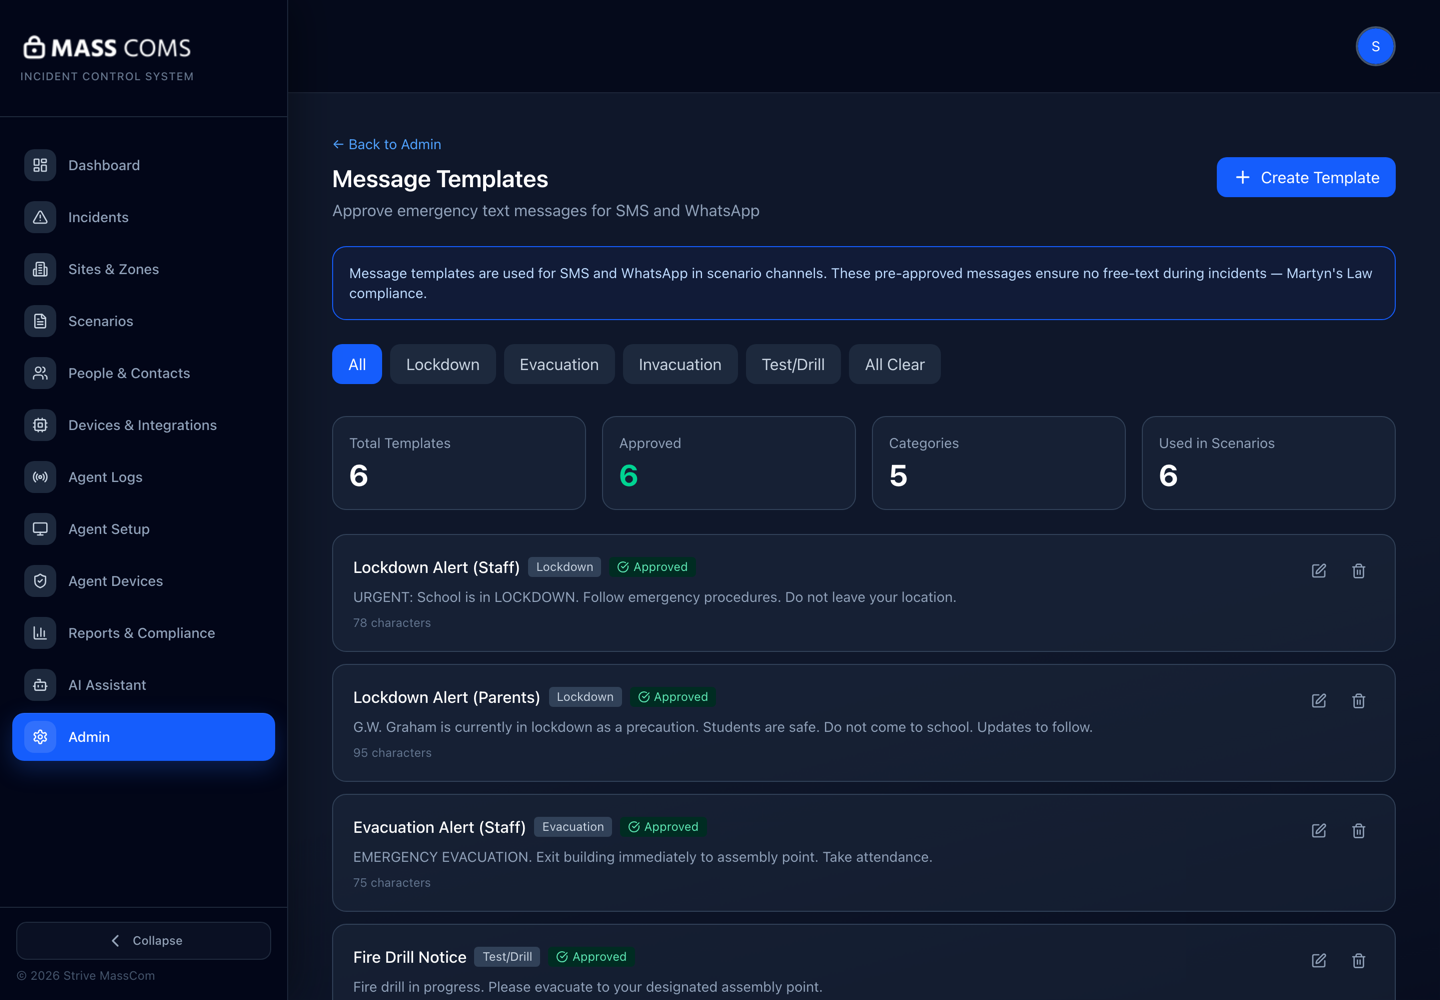Filter templates by All Clear
The height and width of the screenshot is (1000, 1440).
tap(895, 364)
